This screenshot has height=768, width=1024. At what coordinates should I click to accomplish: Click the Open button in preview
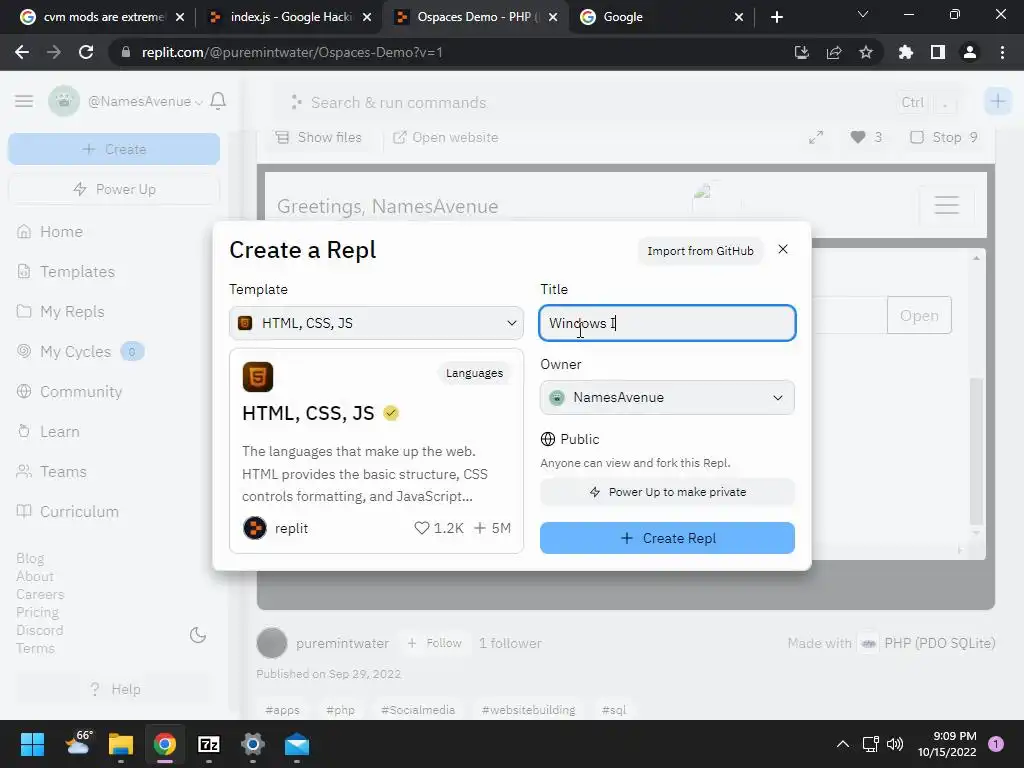[919, 315]
